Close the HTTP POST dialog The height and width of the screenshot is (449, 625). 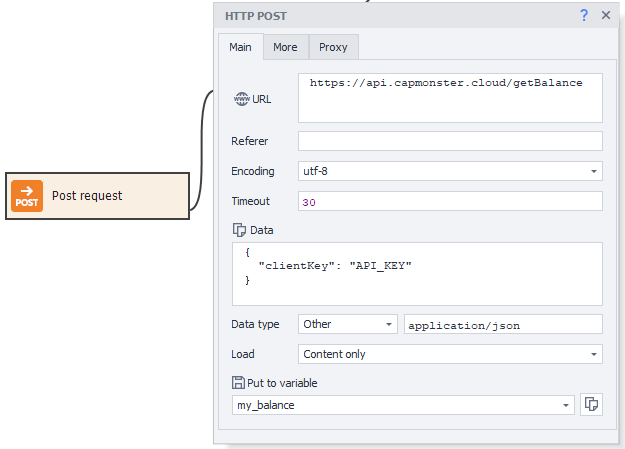coord(605,15)
